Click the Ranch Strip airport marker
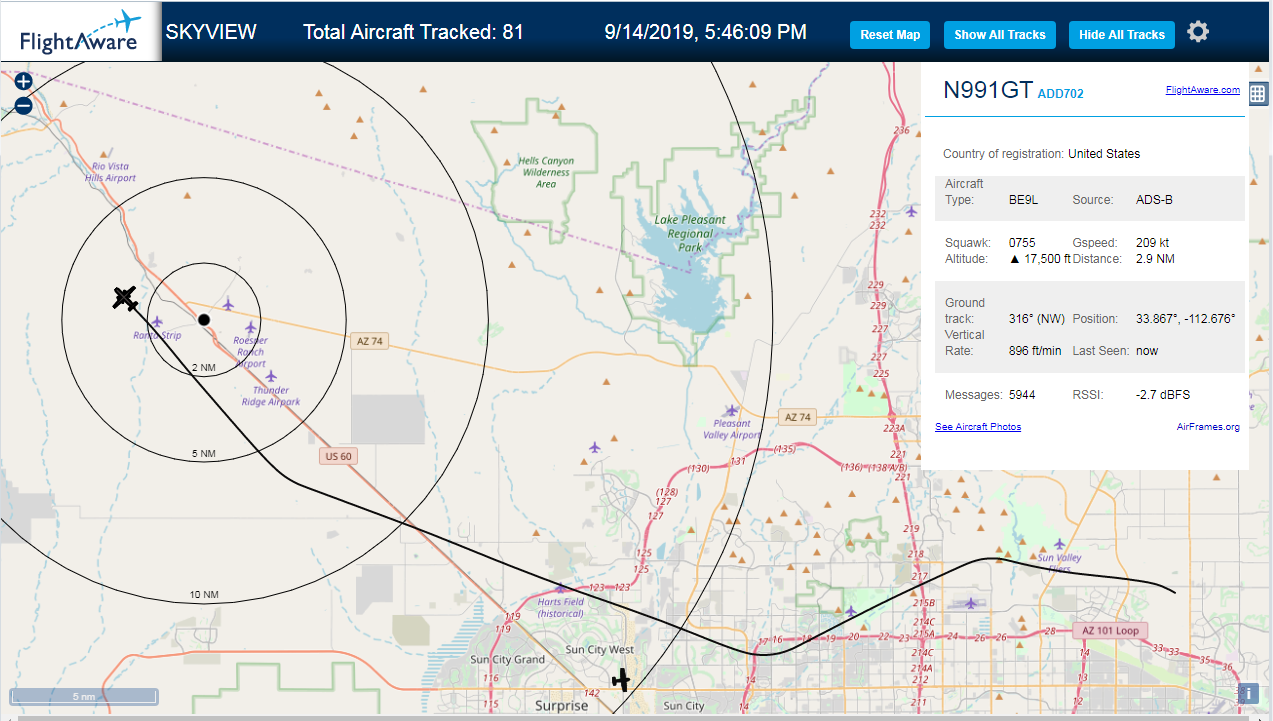This screenshot has height=721, width=1273. [x=157, y=322]
